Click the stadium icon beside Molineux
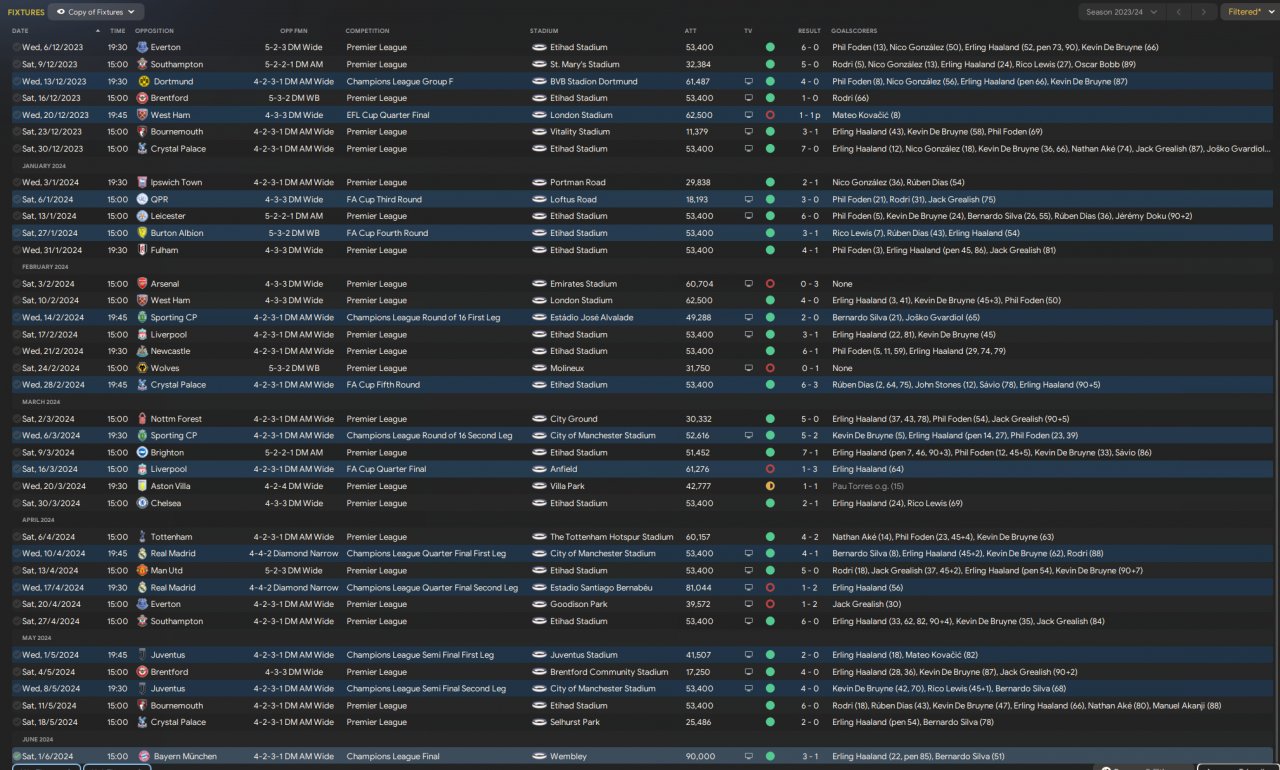This screenshot has height=770, width=1280. click(x=539, y=368)
